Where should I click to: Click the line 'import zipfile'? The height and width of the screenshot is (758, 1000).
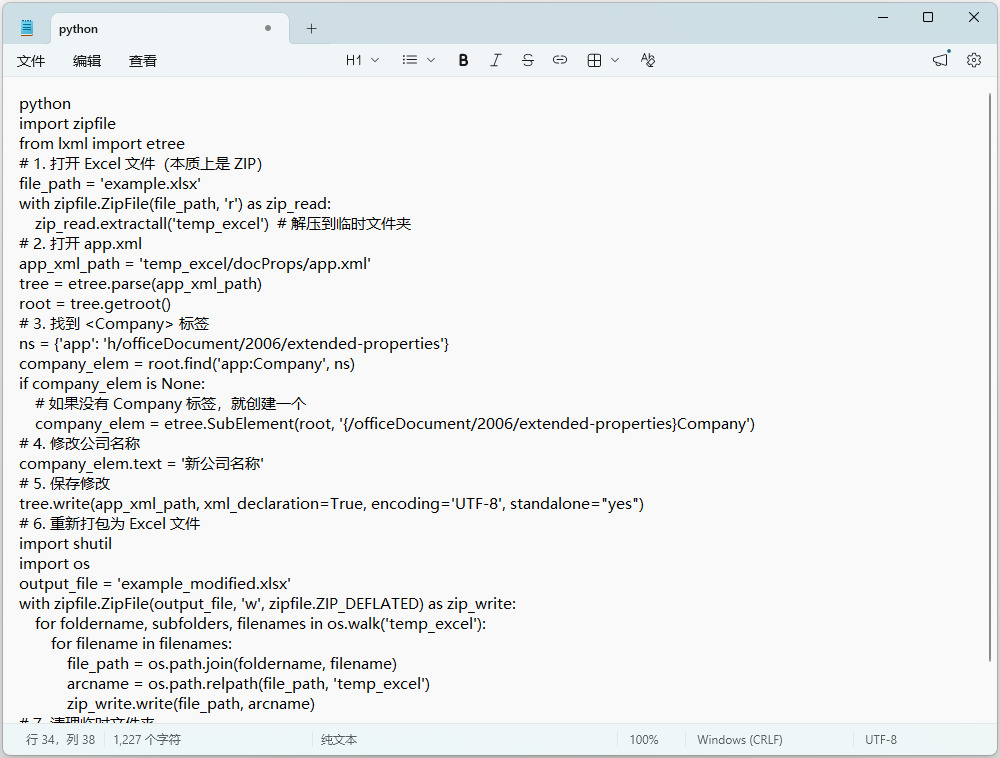68,124
